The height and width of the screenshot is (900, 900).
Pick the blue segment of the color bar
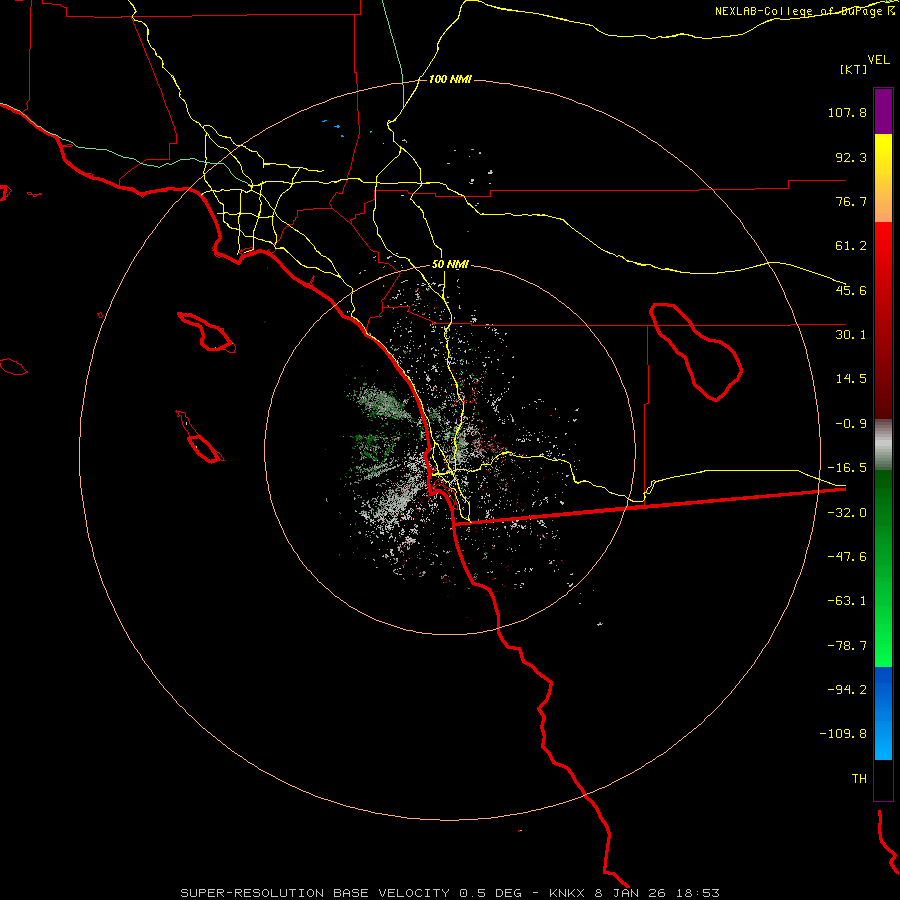coord(883,713)
